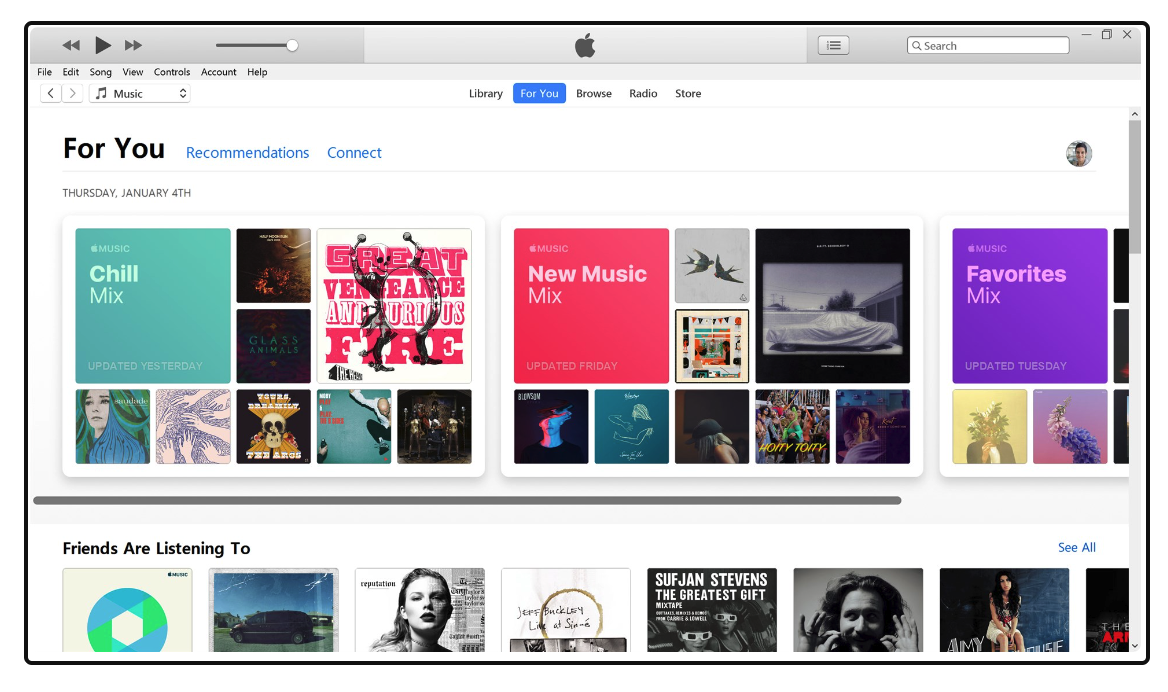Open the Saudade album cover
This screenshot has width=1168, height=692.
112,427
